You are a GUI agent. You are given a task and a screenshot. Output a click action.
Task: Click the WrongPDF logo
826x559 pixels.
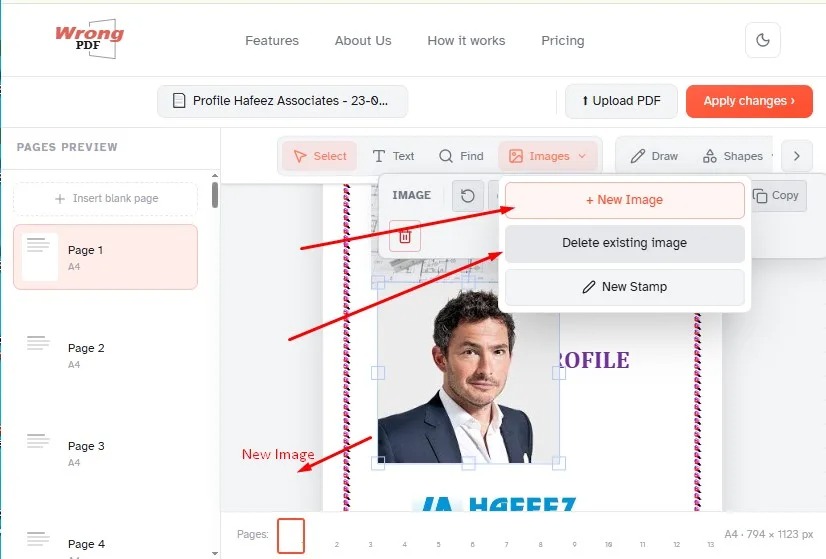tap(90, 38)
